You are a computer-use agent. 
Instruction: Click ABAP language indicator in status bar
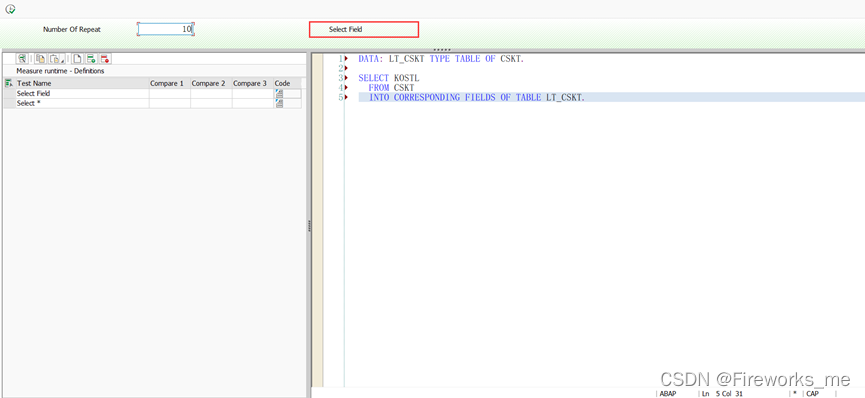point(668,394)
